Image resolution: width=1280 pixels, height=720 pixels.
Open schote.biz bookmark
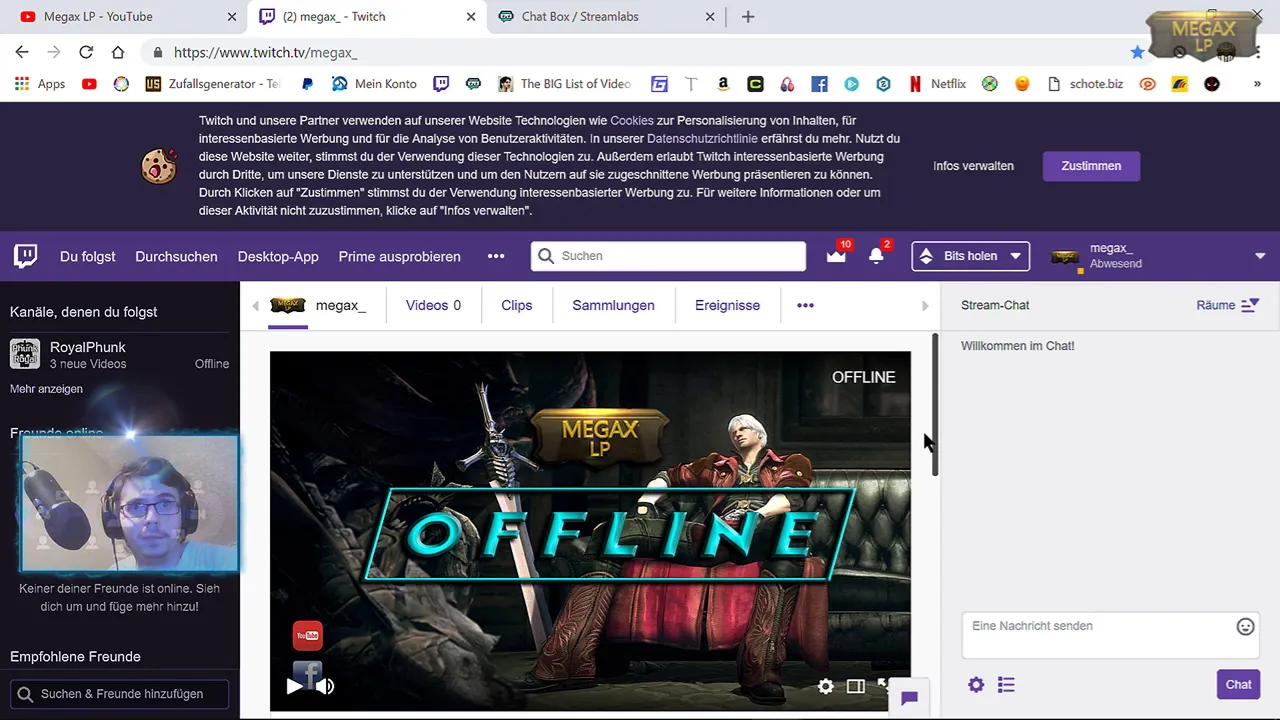coord(1088,84)
